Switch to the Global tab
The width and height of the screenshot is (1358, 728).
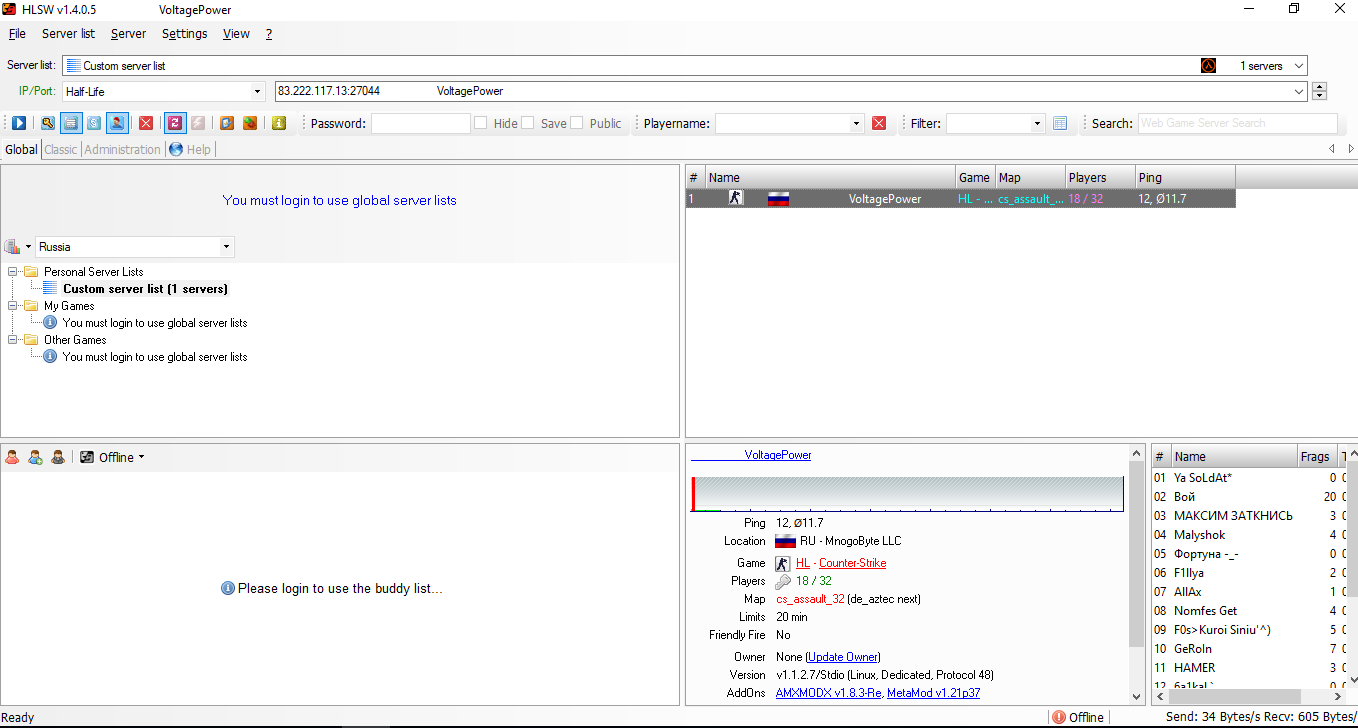(21, 149)
